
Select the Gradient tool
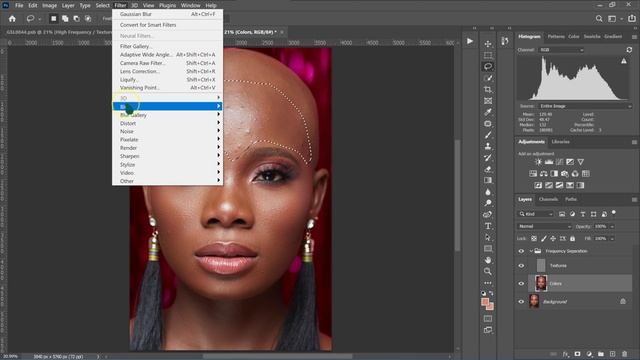[x=488, y=180]
